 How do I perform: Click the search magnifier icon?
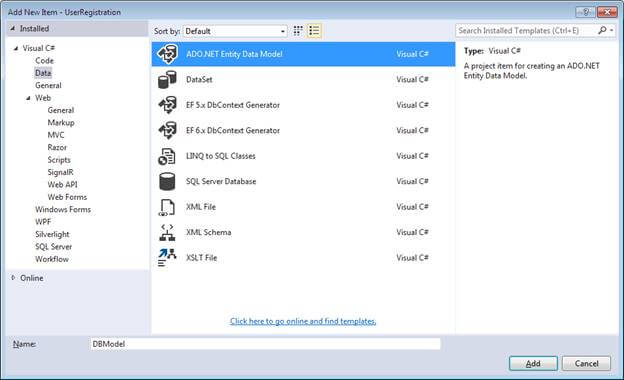[x=602, y=30]
